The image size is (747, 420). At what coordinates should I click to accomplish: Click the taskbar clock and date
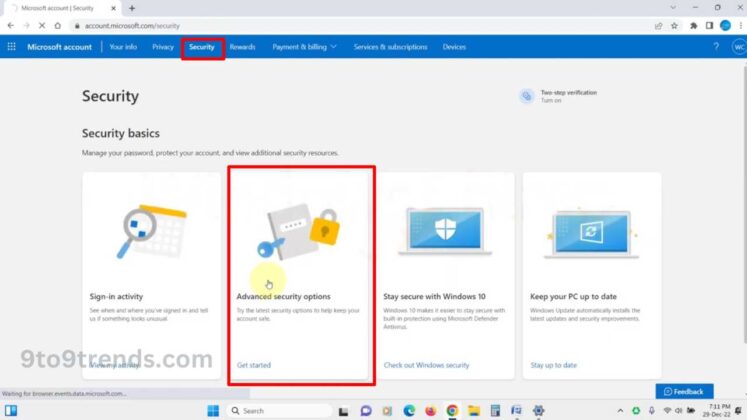click(x=718, y=410)
